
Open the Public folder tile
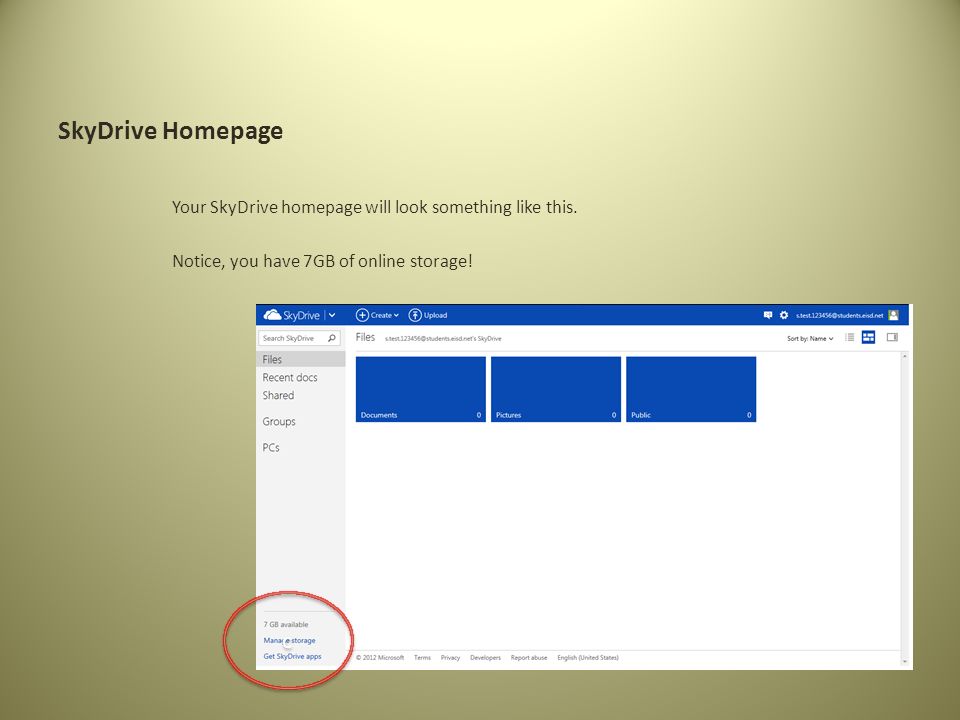pyautogui.click(x=691, y=389)
